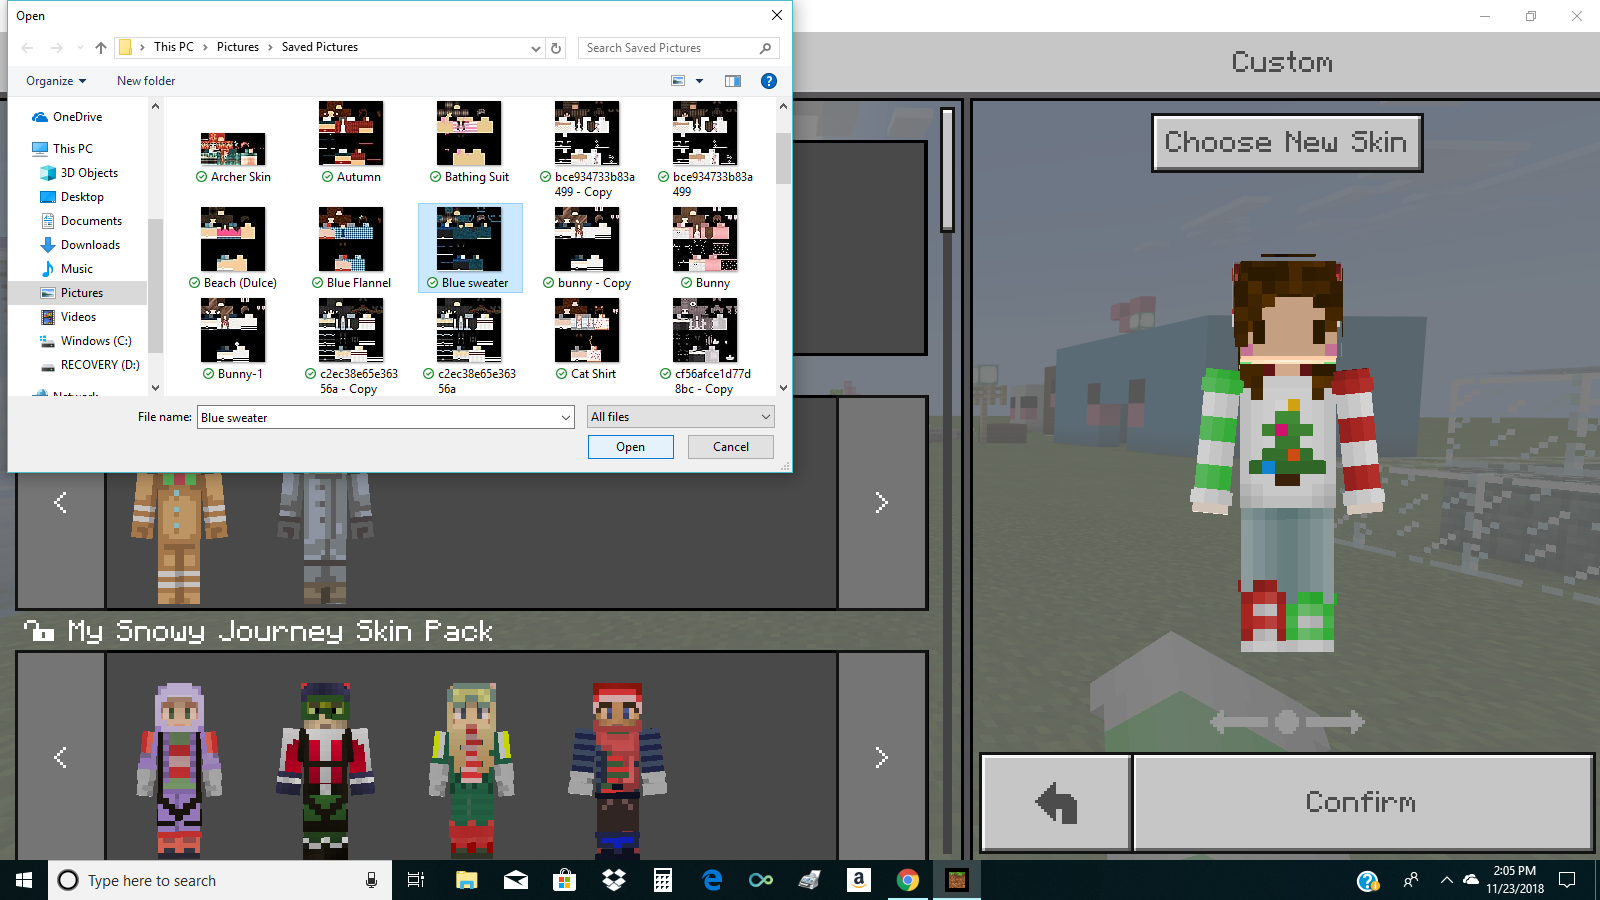The height and width of the screenshot is (900, 1600).
Task: Show previous skins in upper skin row
Action: 61,502
